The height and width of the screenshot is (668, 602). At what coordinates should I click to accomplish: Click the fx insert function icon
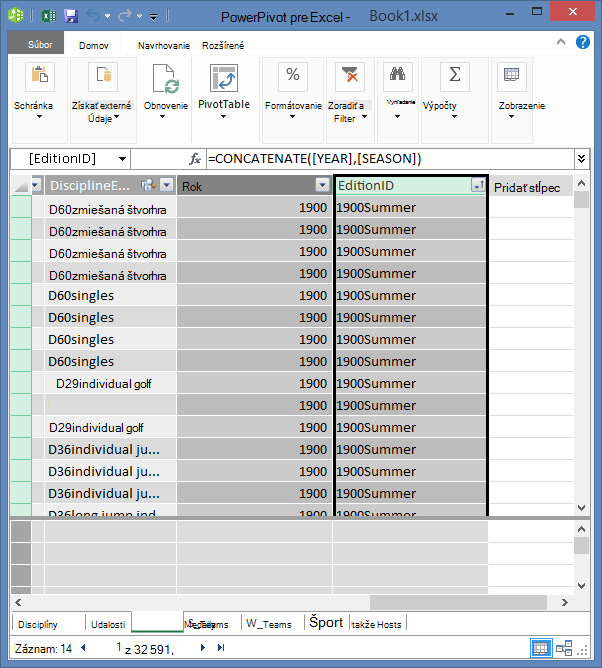coord(194,159)
